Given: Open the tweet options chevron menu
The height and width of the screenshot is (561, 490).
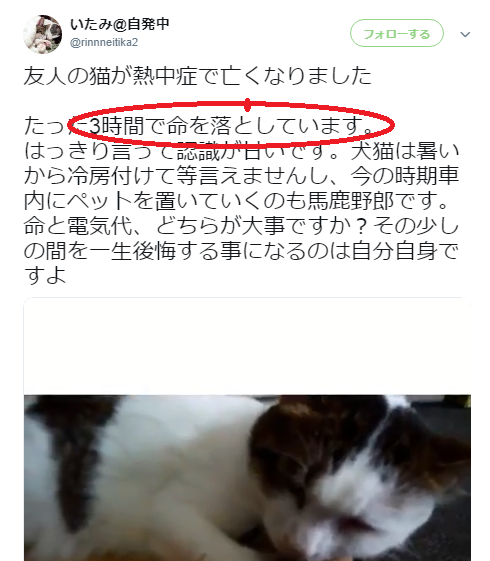Looking at the screenshot, I should click(465, 34).
